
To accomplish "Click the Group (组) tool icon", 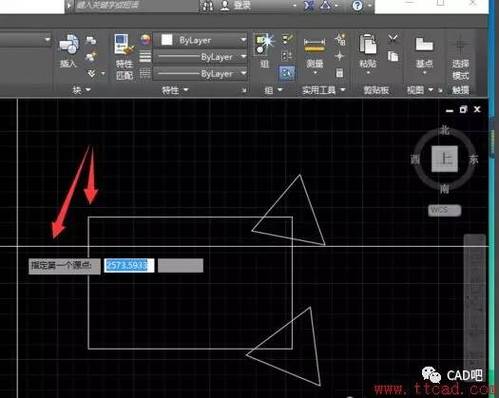I will point(264,44).
